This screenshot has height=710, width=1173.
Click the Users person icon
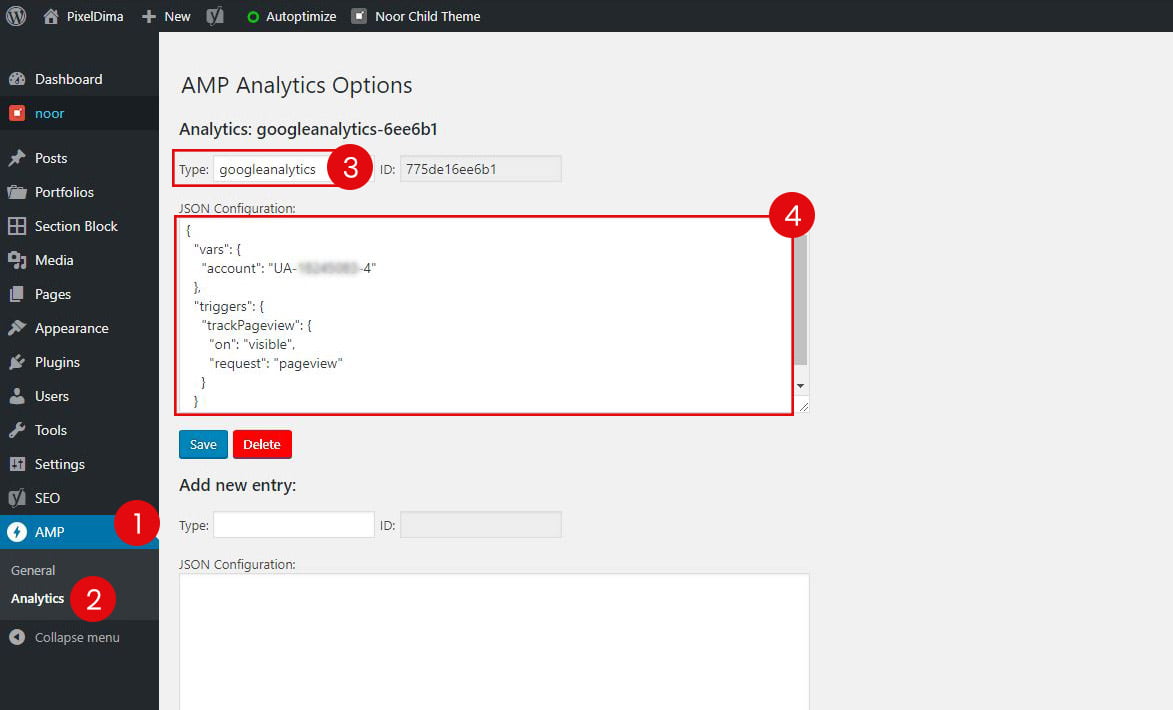point(16,396)
